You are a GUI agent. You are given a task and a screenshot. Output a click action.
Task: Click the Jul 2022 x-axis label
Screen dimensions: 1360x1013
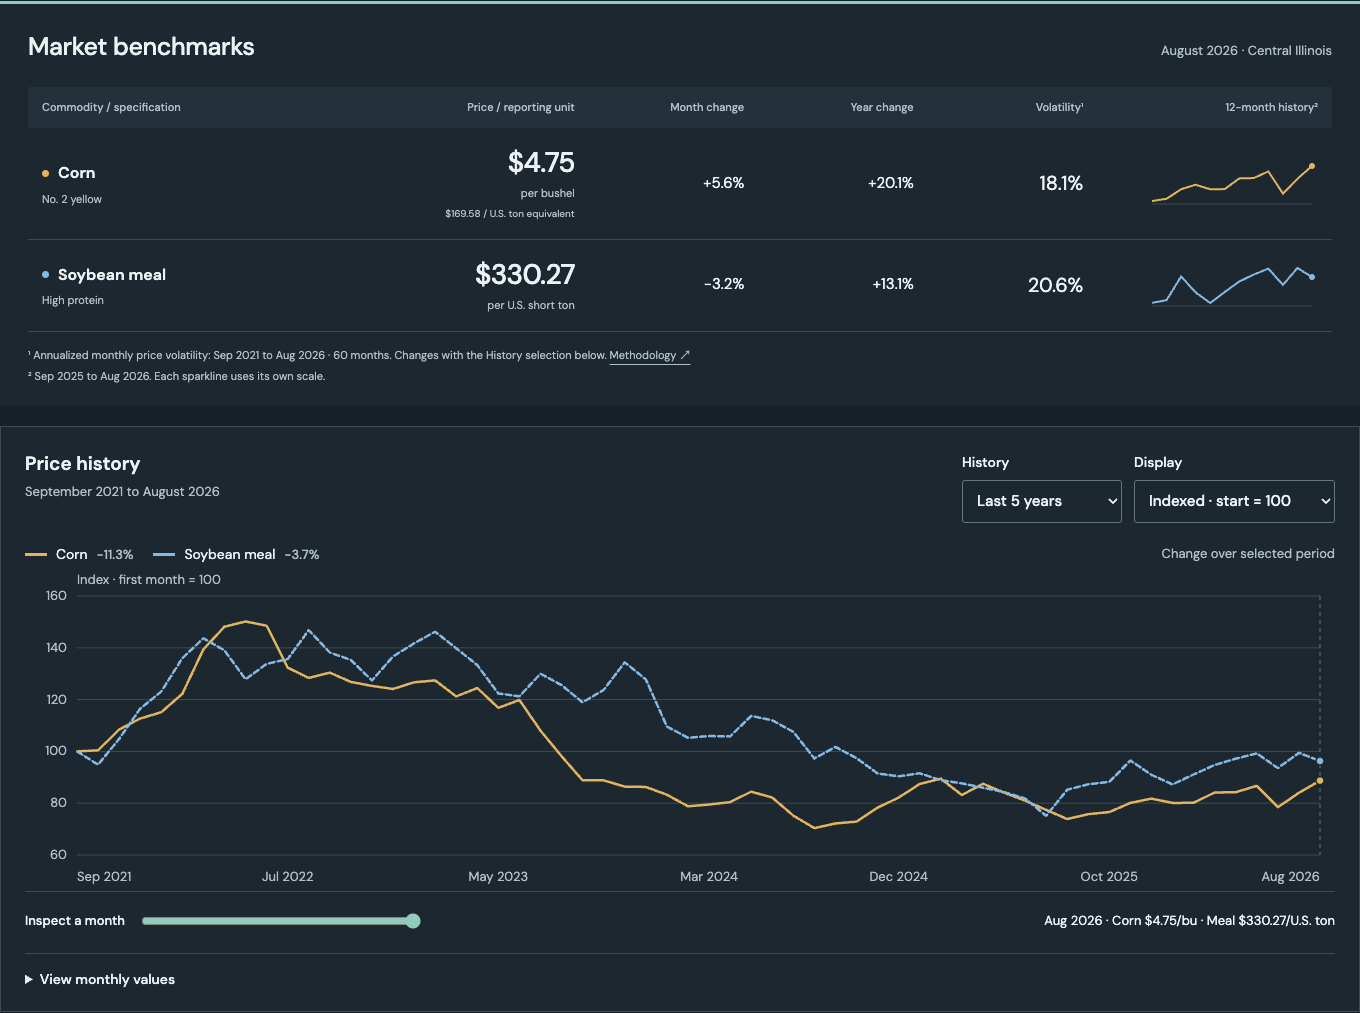pyautogui.click(x=288, y=877)
